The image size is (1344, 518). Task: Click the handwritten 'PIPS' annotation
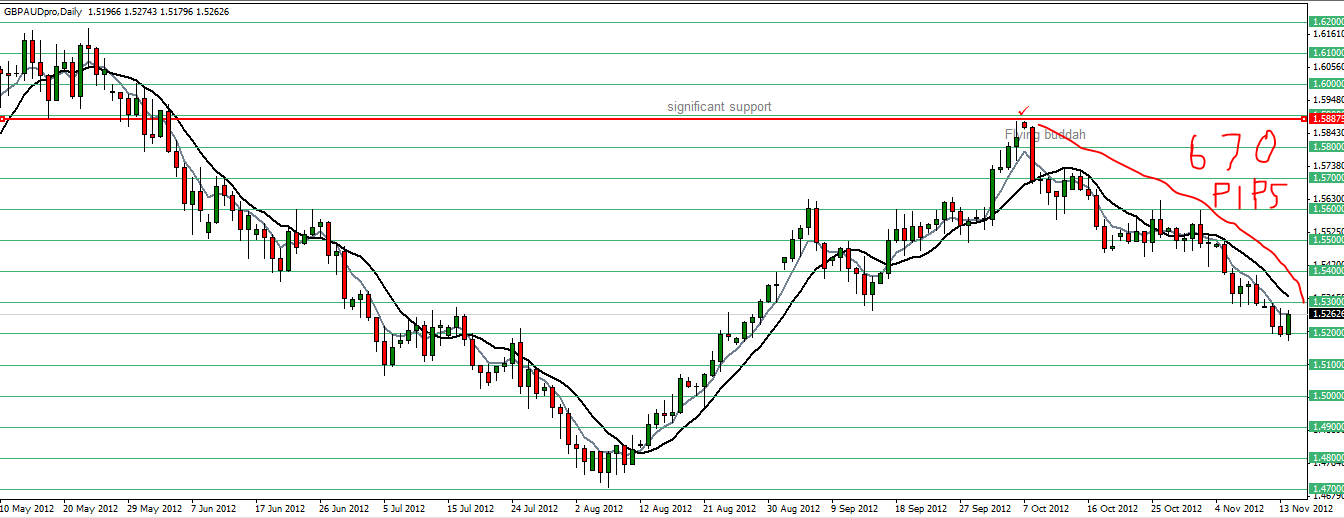1245,195
